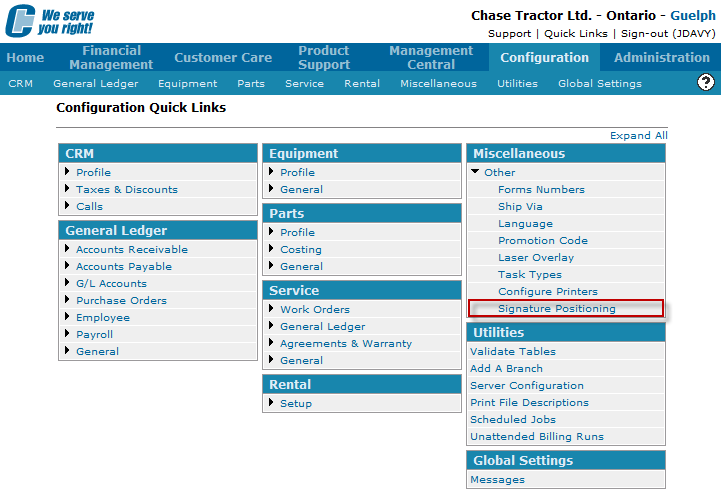Open Equipment submenu in navigation bar
The image size is (721, 493).
coord(188,84)
